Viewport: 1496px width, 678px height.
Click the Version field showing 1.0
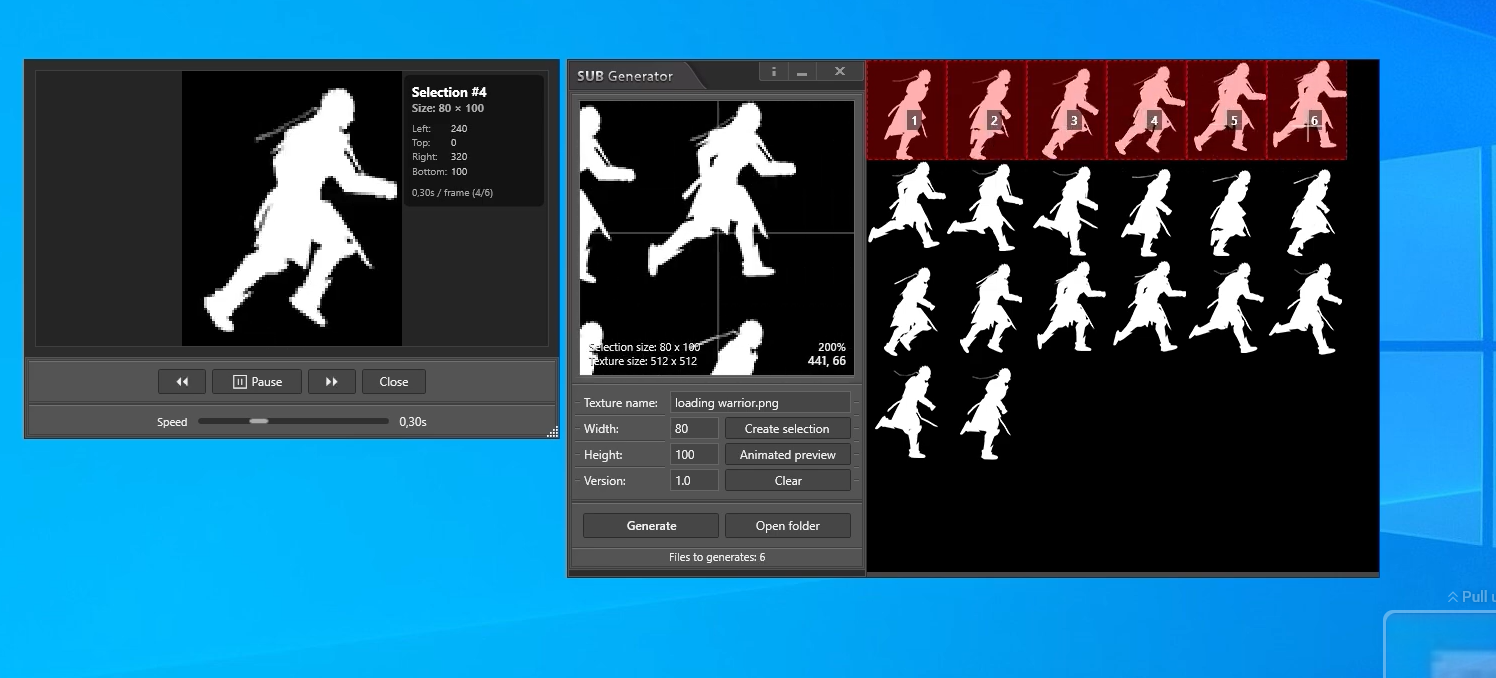[x=694, y=481]
